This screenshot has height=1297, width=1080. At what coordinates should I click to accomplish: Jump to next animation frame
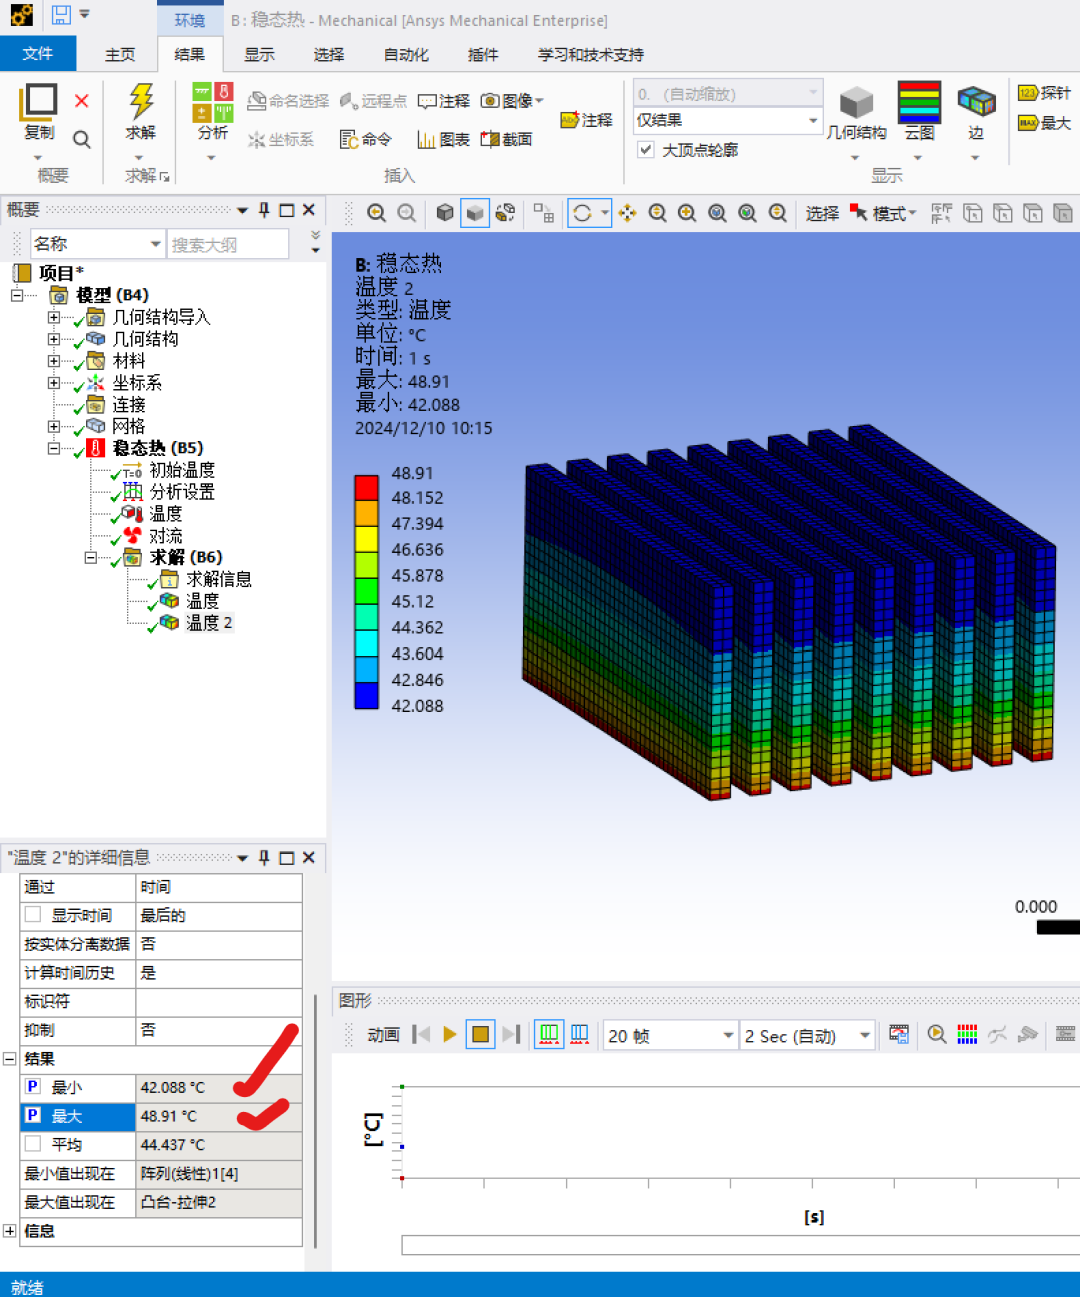(511, 1034)
